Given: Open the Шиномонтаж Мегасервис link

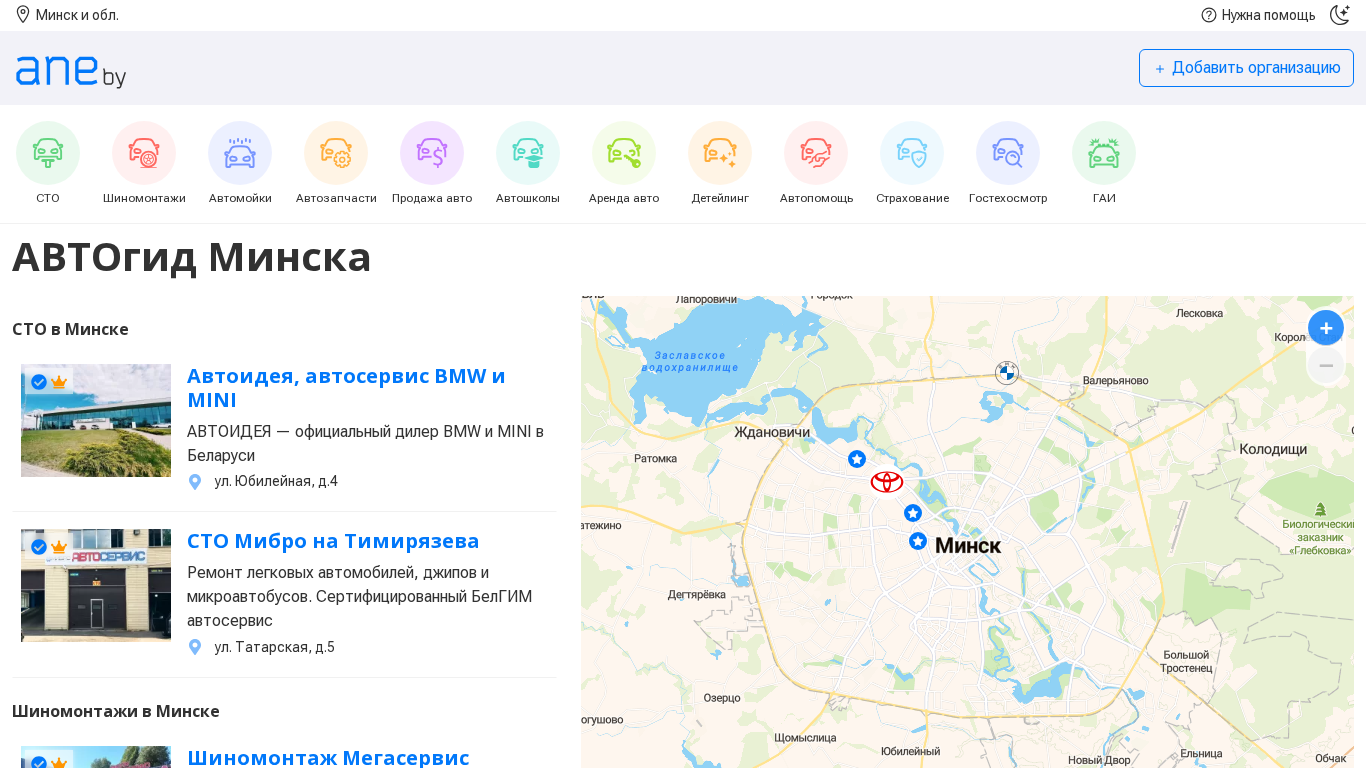Looking at the screenshot, I should 328,757.
